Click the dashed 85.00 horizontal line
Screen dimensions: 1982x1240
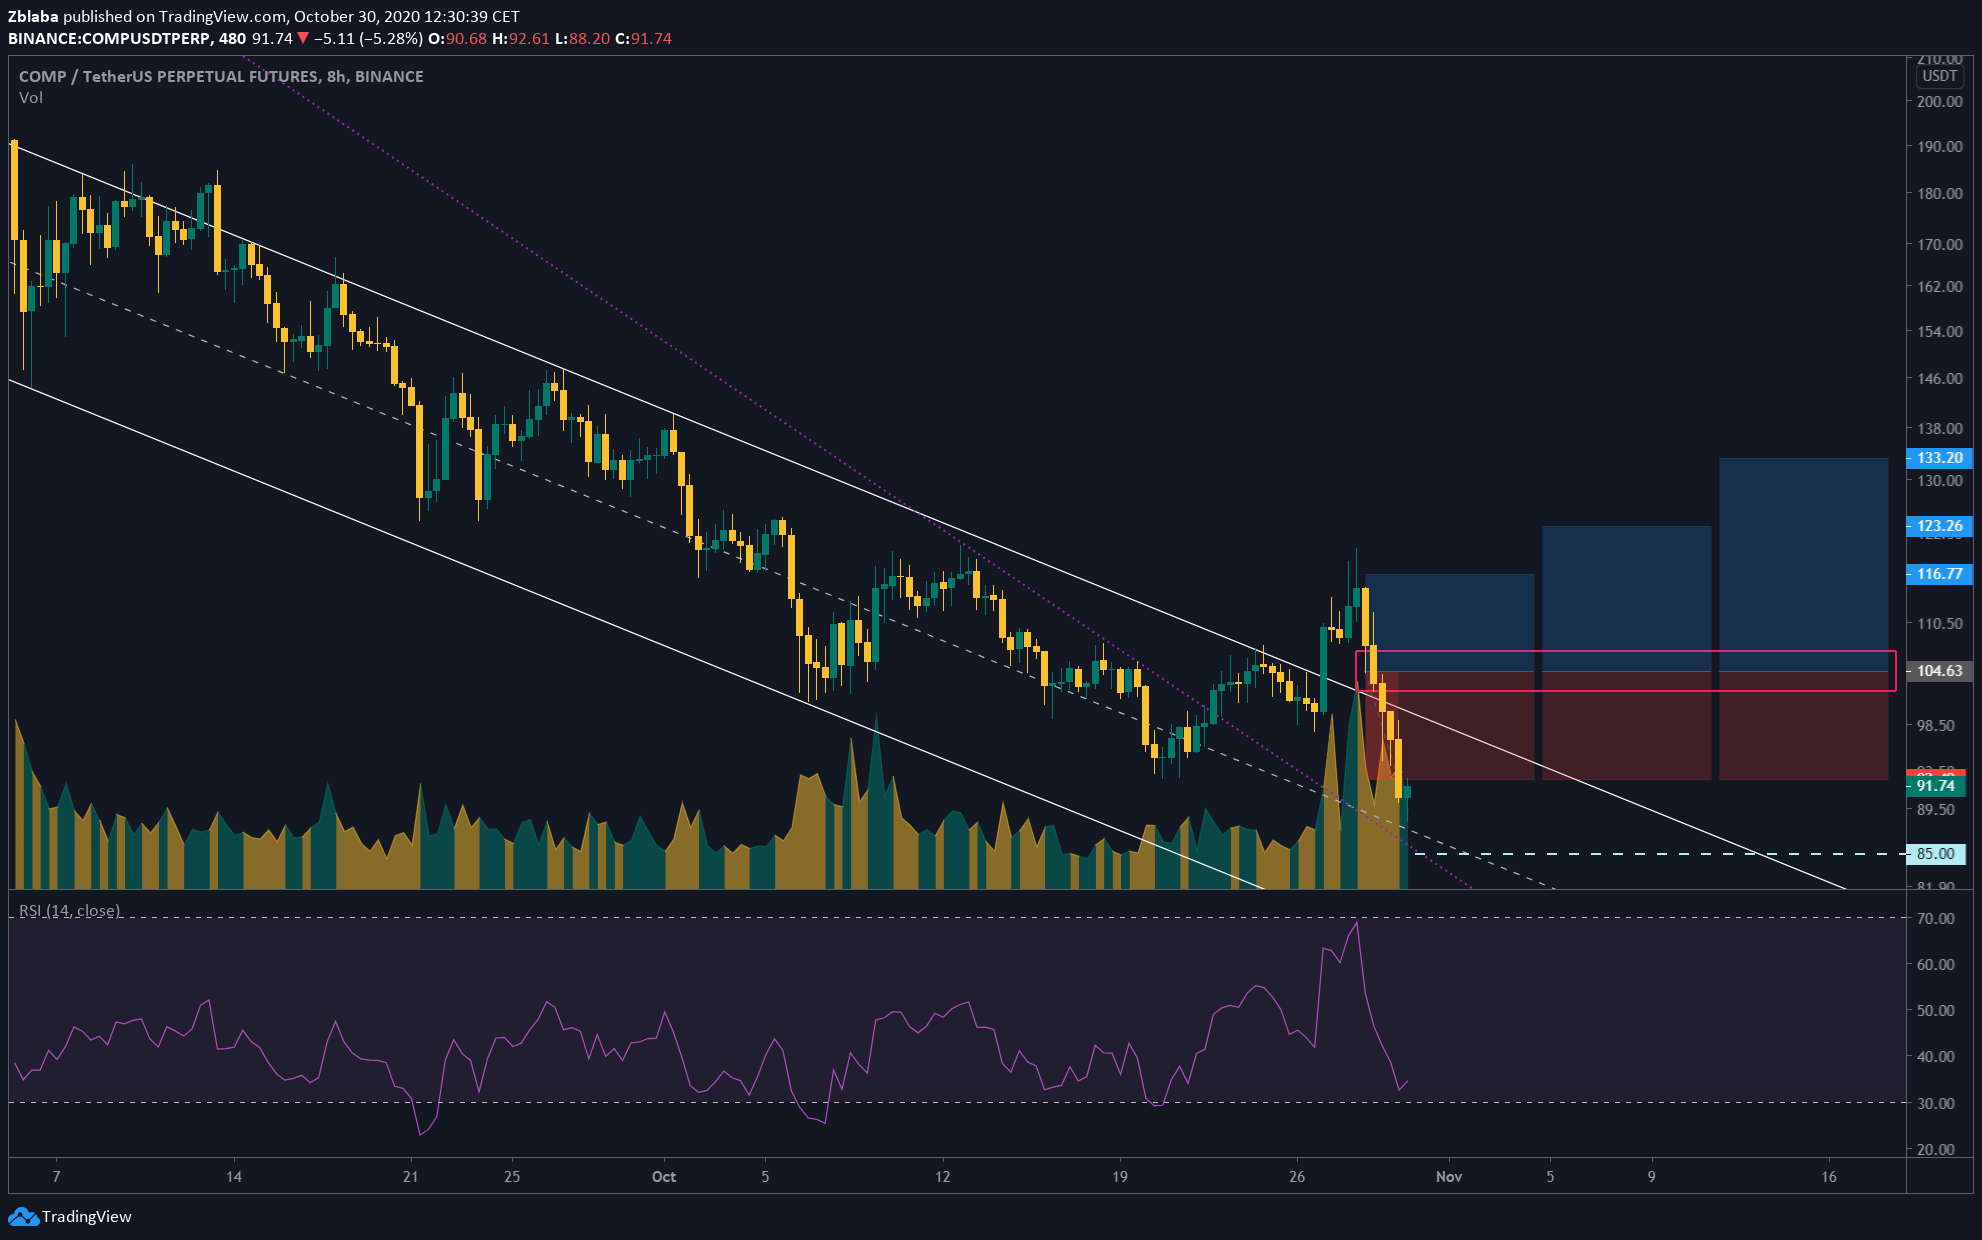[1660, 854]
